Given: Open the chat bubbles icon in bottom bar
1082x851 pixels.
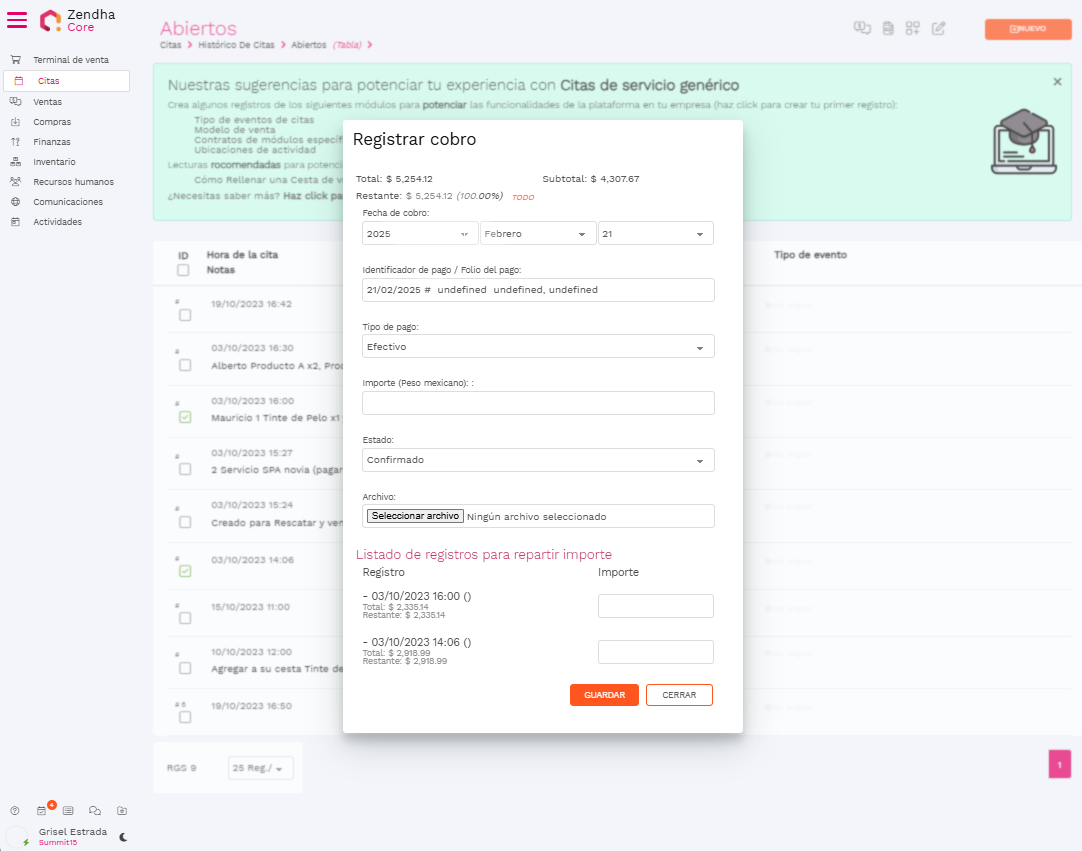Looking at the screenshot, I should [95, 810].
